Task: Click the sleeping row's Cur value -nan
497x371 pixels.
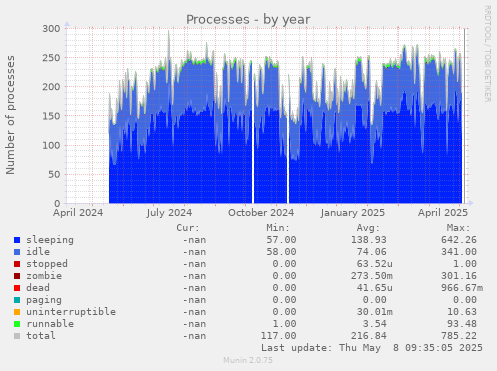Action: 194,240
